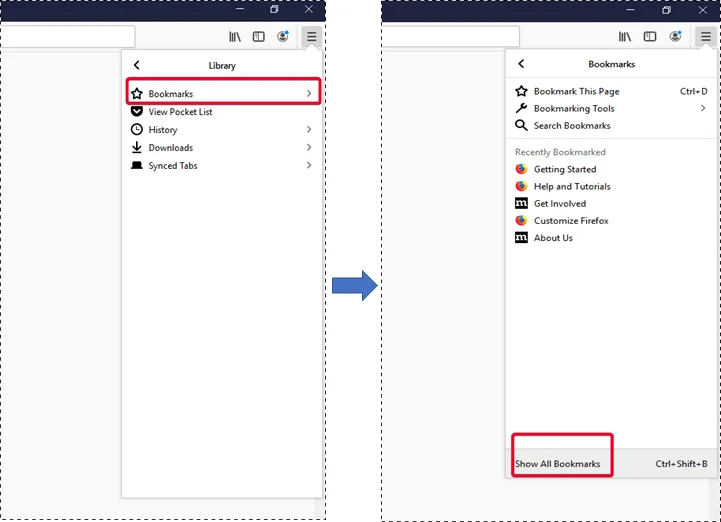Choose Bookmark This Page

point(612,92)
